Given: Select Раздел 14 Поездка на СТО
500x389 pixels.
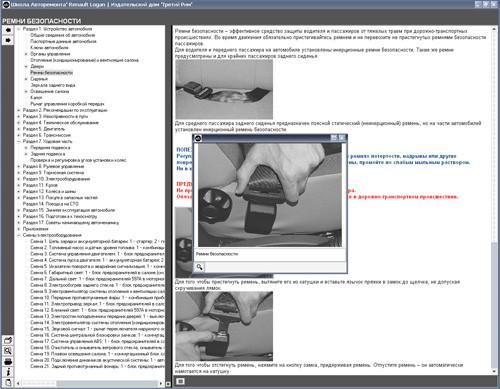Looking at the screenshot, I should click(x=51, y=204).
